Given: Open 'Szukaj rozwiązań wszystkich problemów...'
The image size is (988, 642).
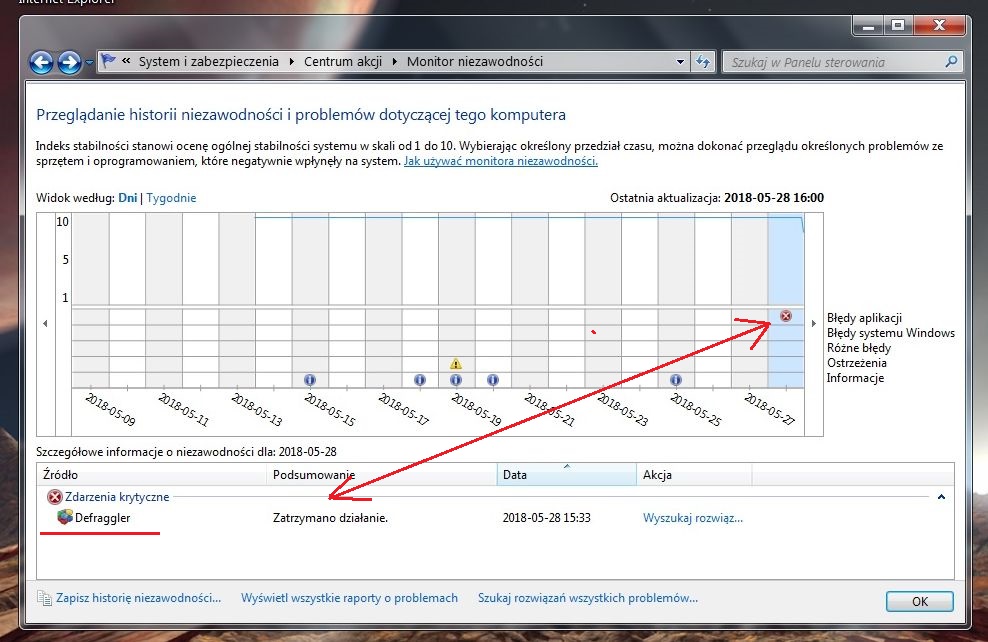Looking at the screenshot, I should pyautogui.click(x=587, y=598).
